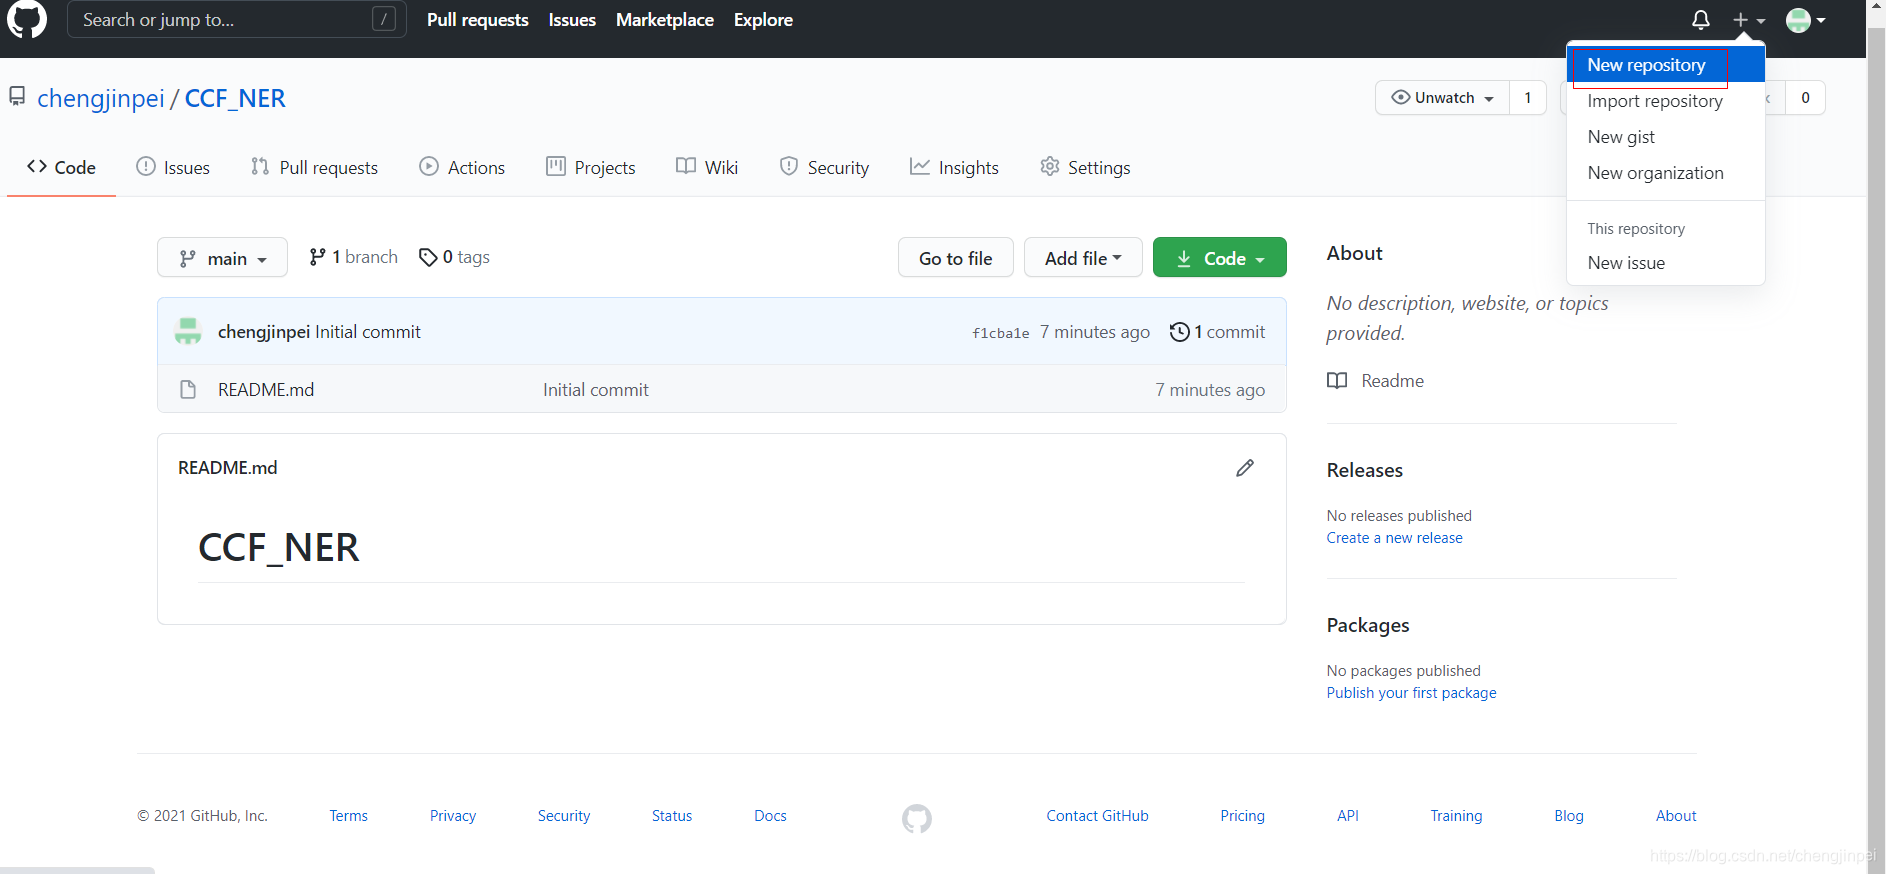Switch to the repository Pull requests tab
This screenshot has height=874, width=1886.
(314, 168)
